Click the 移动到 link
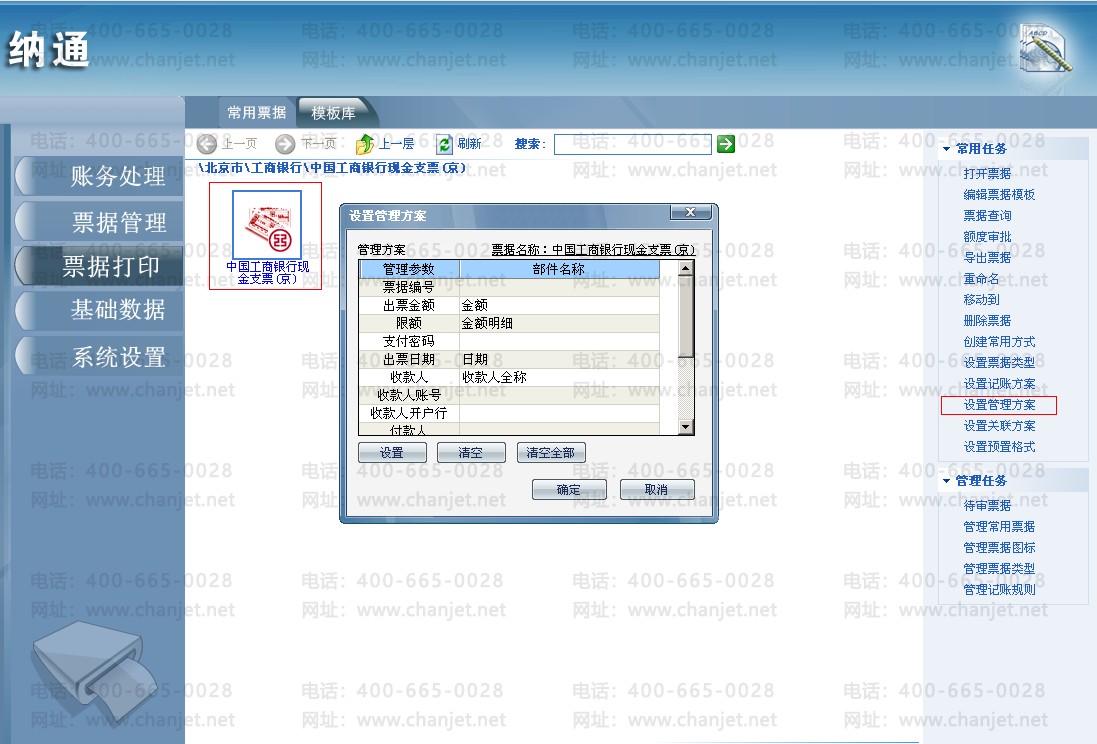Screen dimensions: 1097x744 pos(981,300)
